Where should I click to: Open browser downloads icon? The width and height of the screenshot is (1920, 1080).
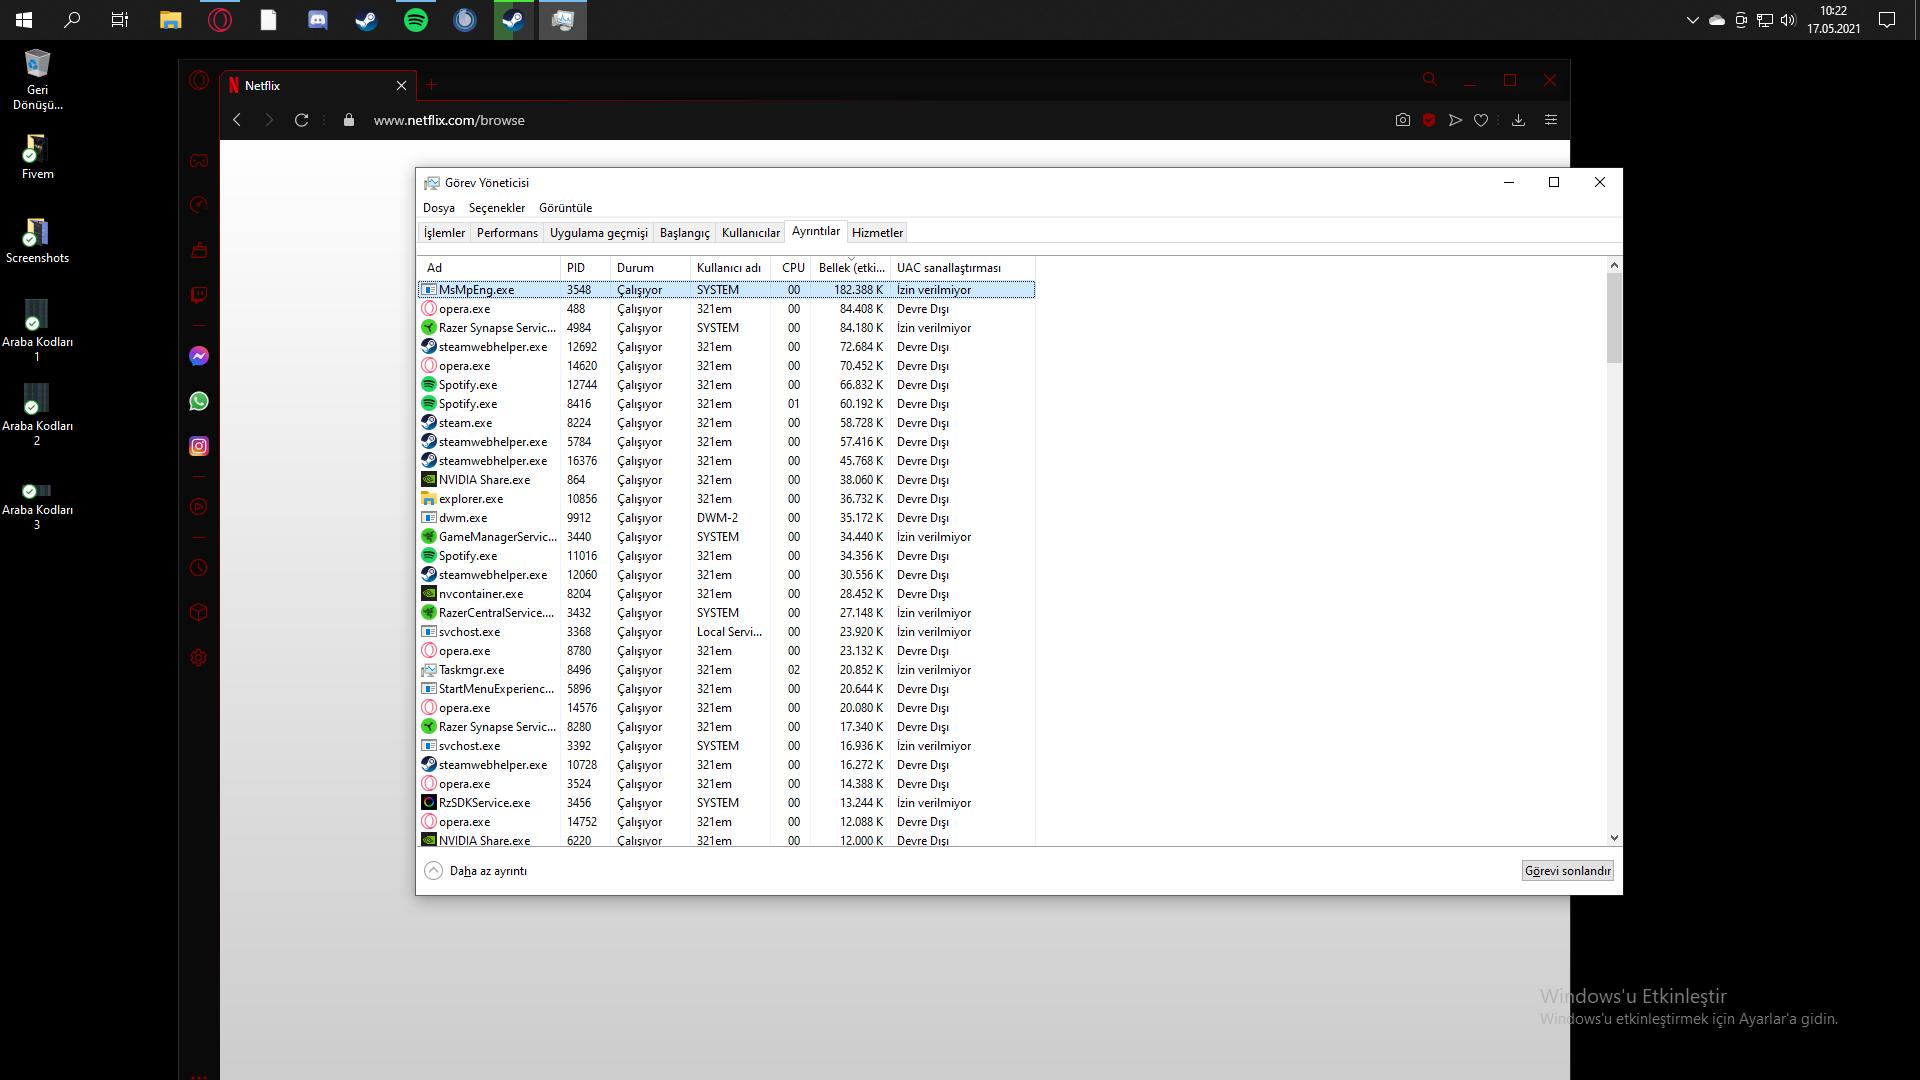(1518, 120)
